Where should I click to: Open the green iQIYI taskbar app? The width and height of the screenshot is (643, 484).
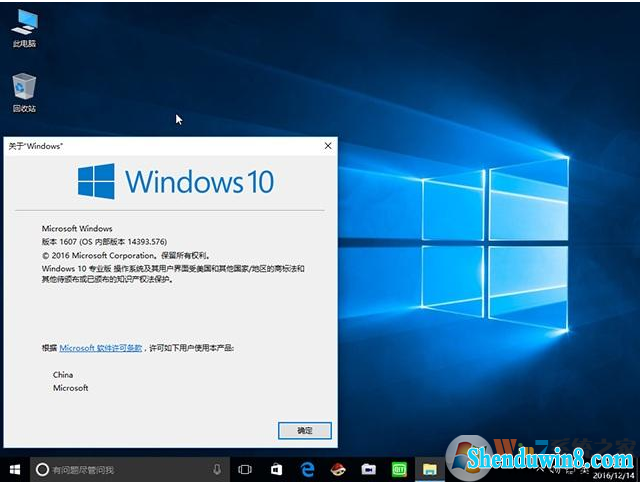[399, 470]
